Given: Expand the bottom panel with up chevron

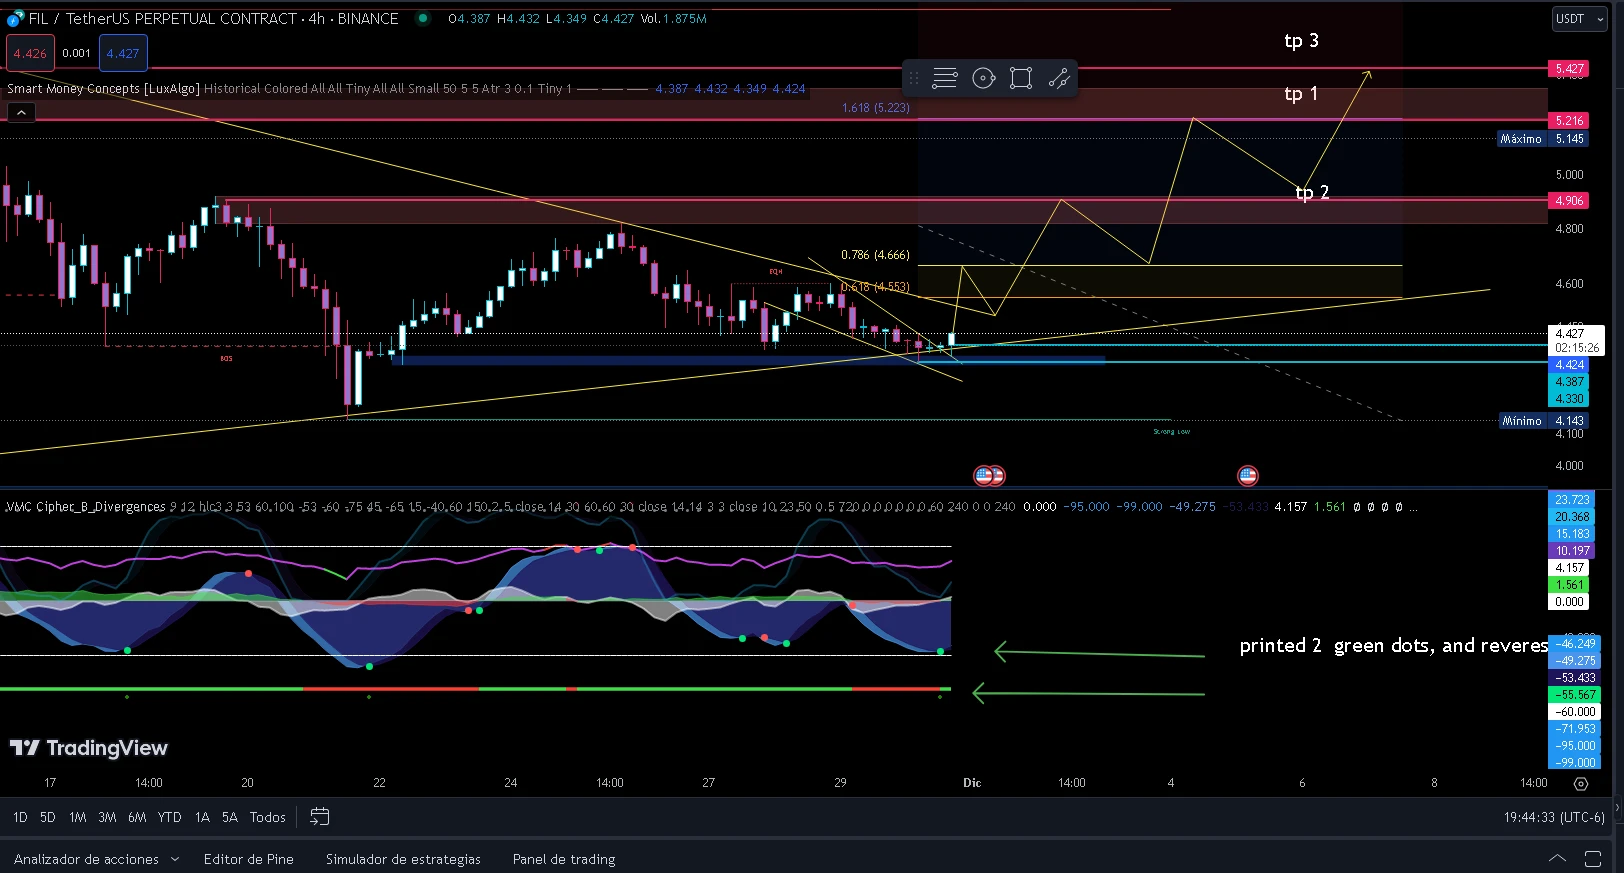Looking at the screenshot, I should 1557,859.
